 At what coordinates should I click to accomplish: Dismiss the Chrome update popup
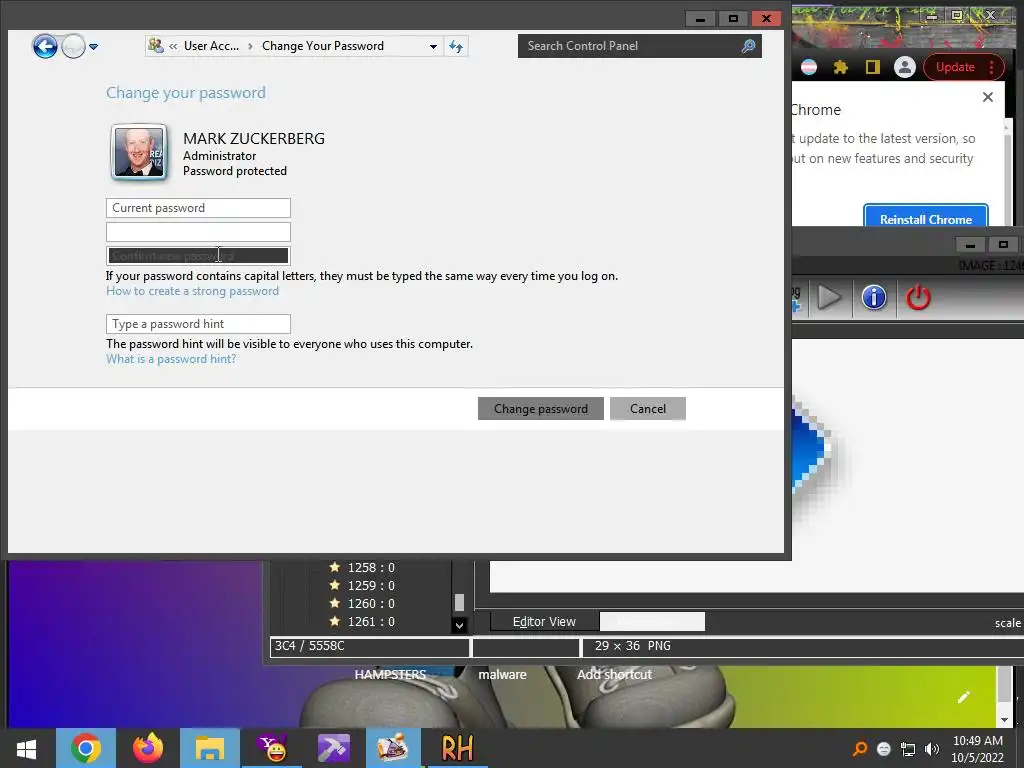click(x=987, y=97)
